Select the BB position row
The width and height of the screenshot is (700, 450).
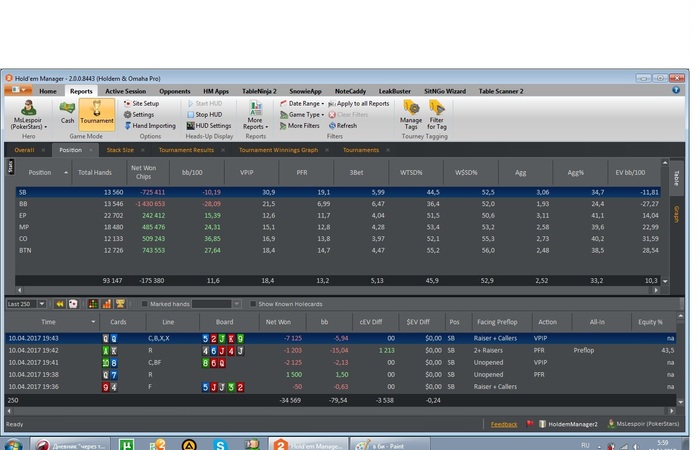(x=338, y=204)
